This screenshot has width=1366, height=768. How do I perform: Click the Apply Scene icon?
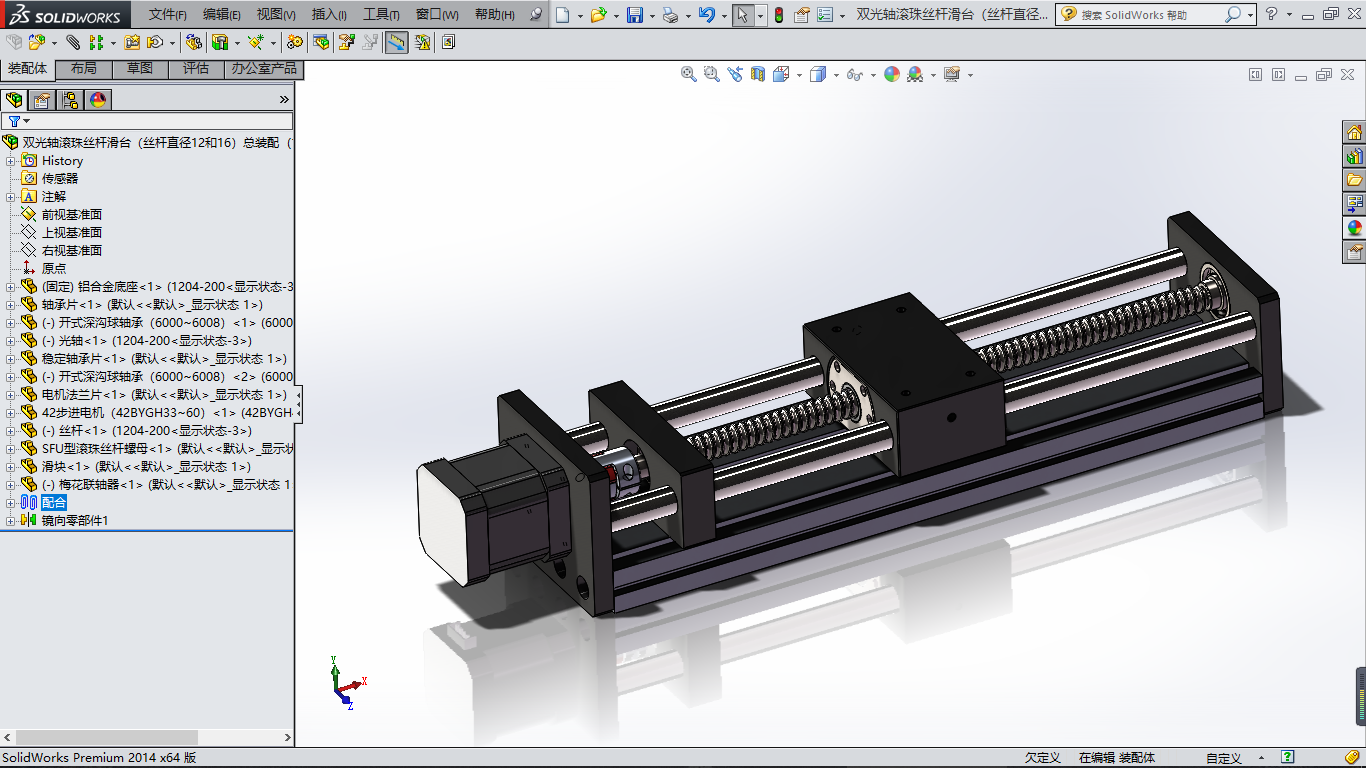tap(915, 74)
